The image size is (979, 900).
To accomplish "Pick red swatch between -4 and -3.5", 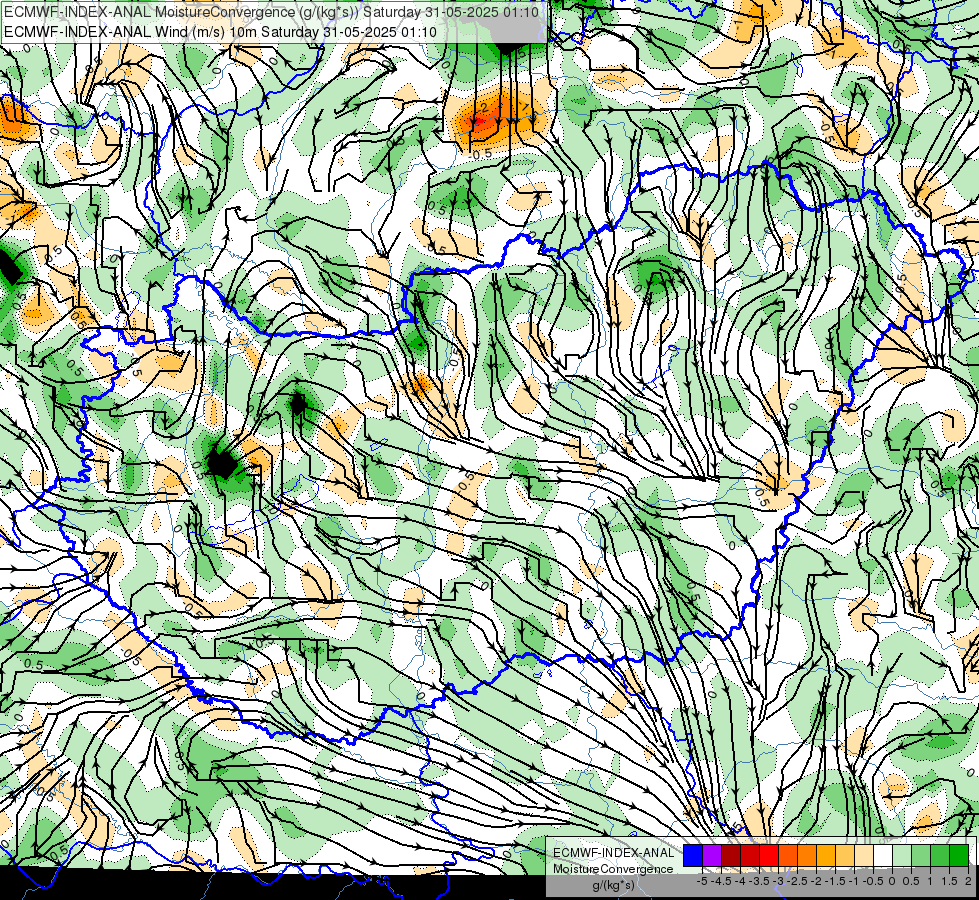I will [x=750, y=855].
